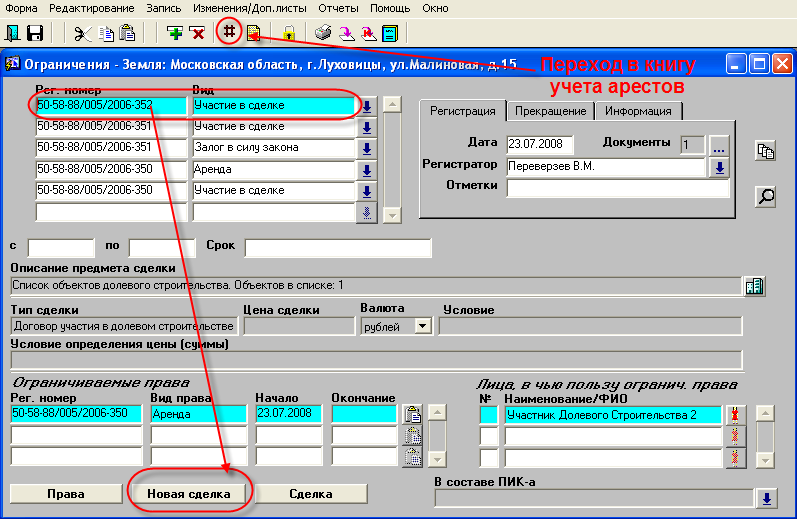
Task: Click the printer toolbar icon
Action: [x=323, y=34]
